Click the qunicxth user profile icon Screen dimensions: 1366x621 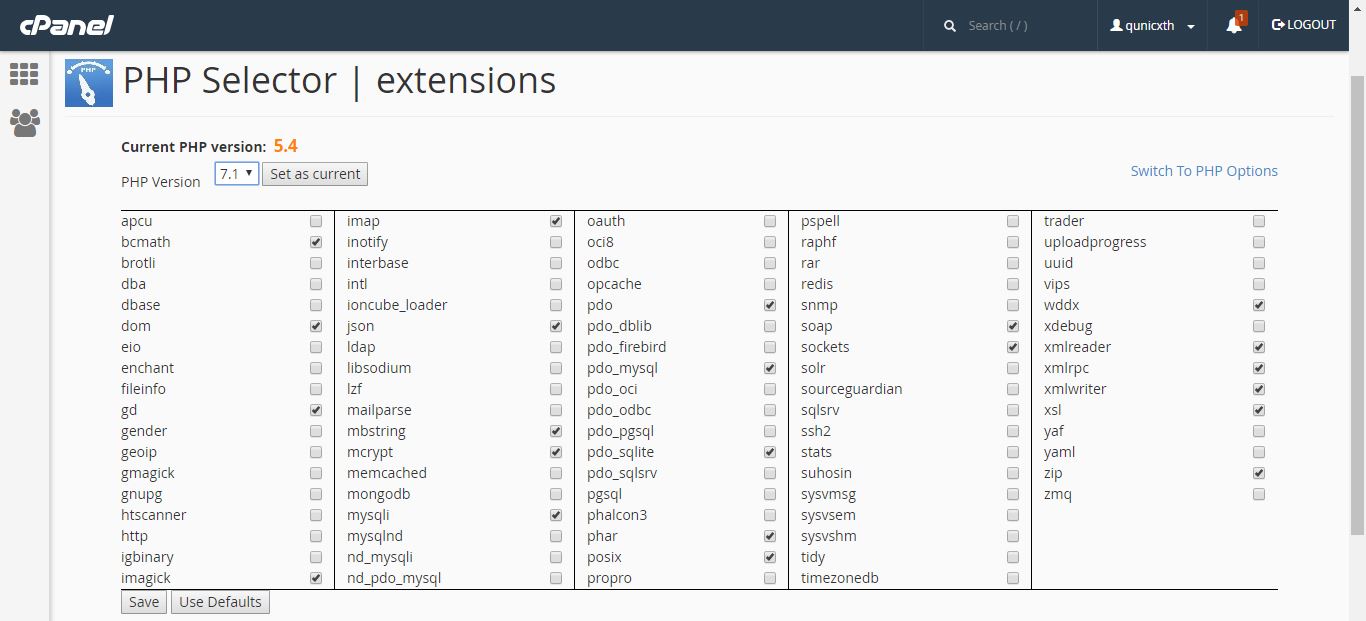[1116, 26]
